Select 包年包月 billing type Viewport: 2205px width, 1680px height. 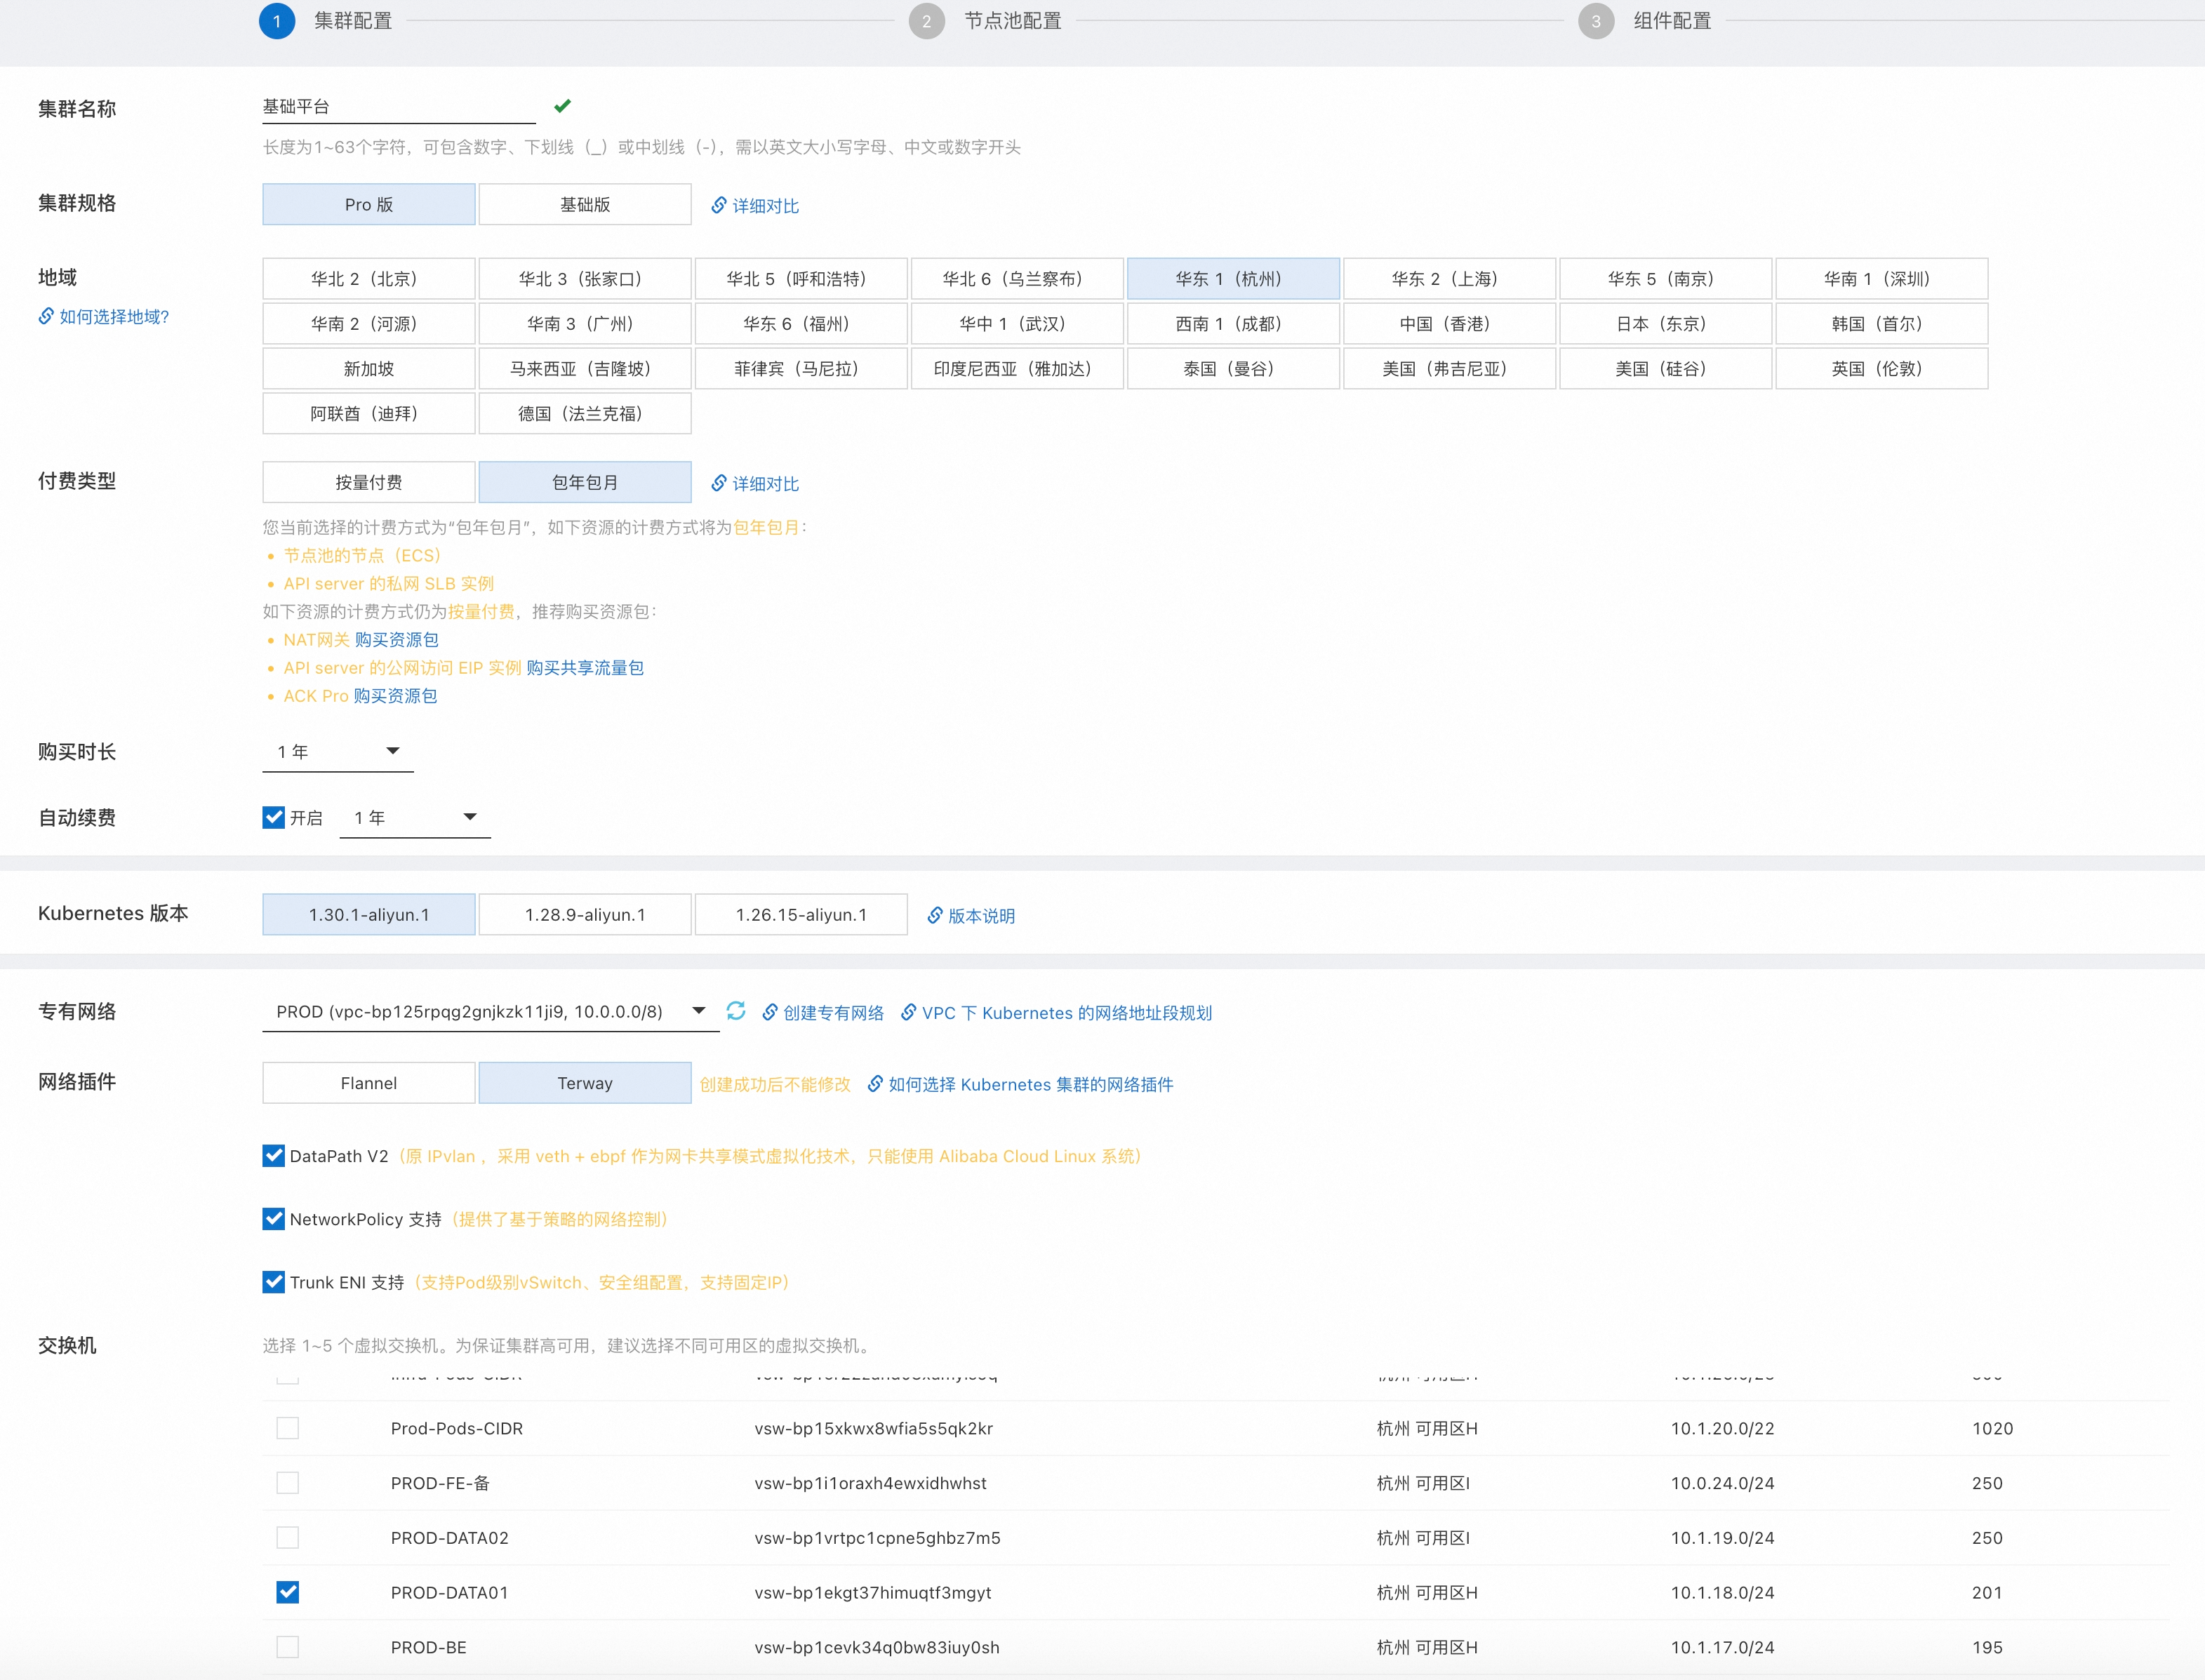585,482
